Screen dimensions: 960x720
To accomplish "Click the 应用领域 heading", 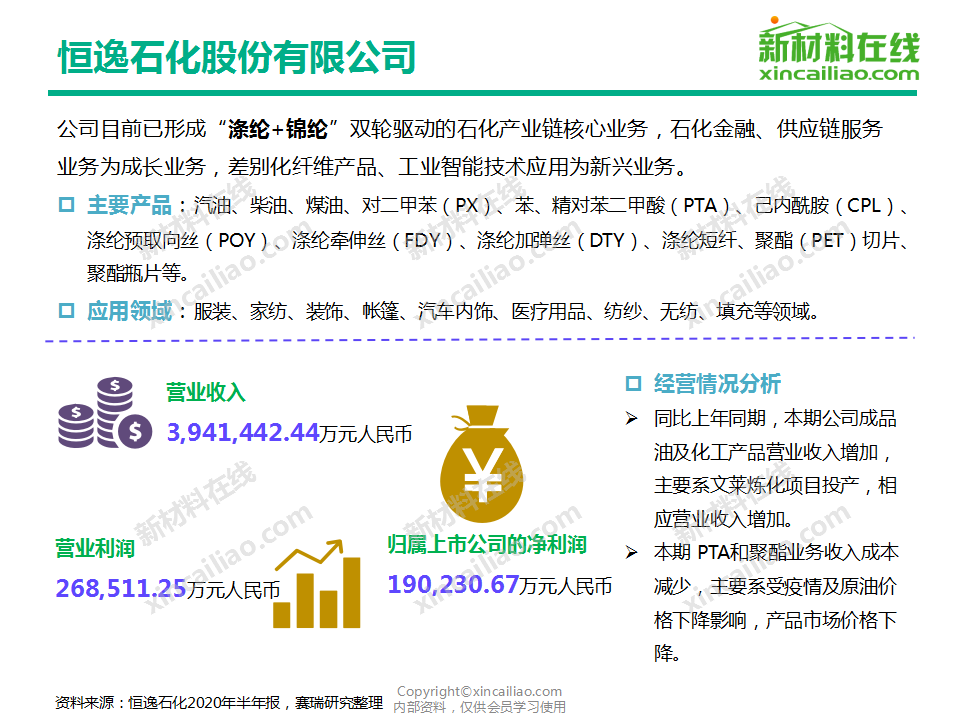I will 129,312.
